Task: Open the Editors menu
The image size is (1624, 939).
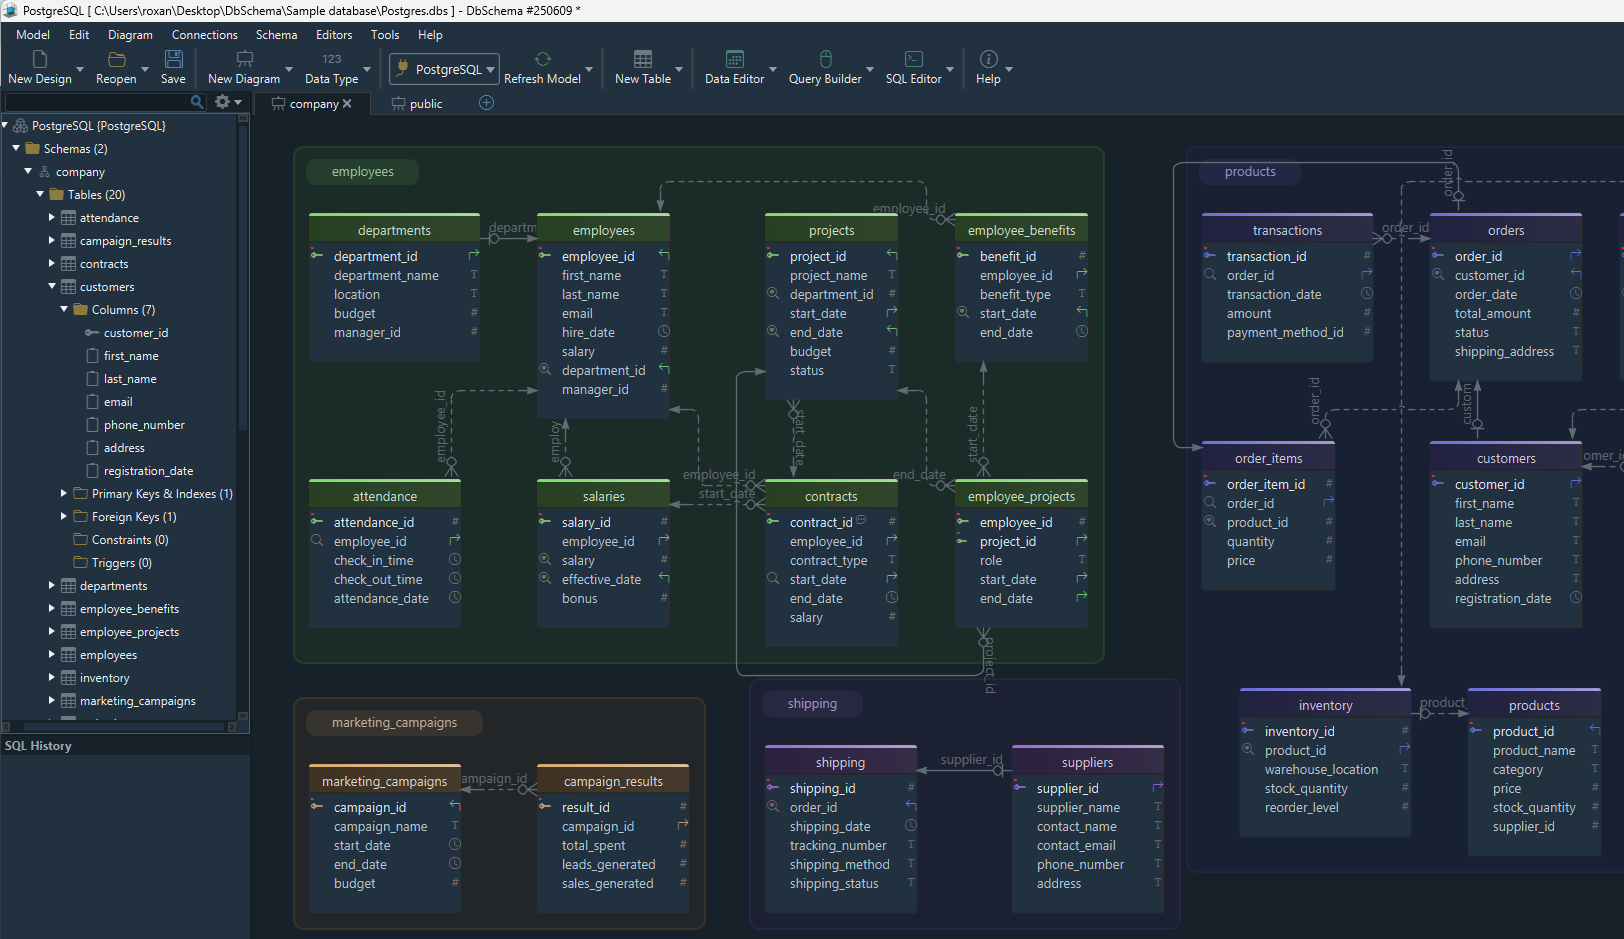Action: 334,35
